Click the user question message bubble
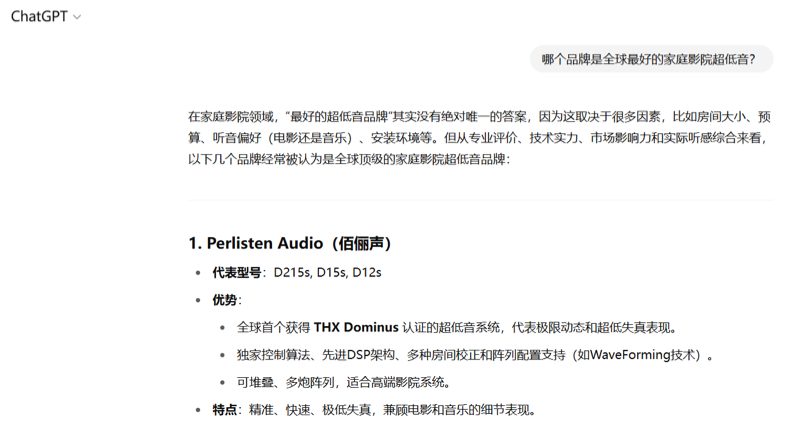Image resolution: width=808 pixels, height=433 pixels. (x=649, y=60)
